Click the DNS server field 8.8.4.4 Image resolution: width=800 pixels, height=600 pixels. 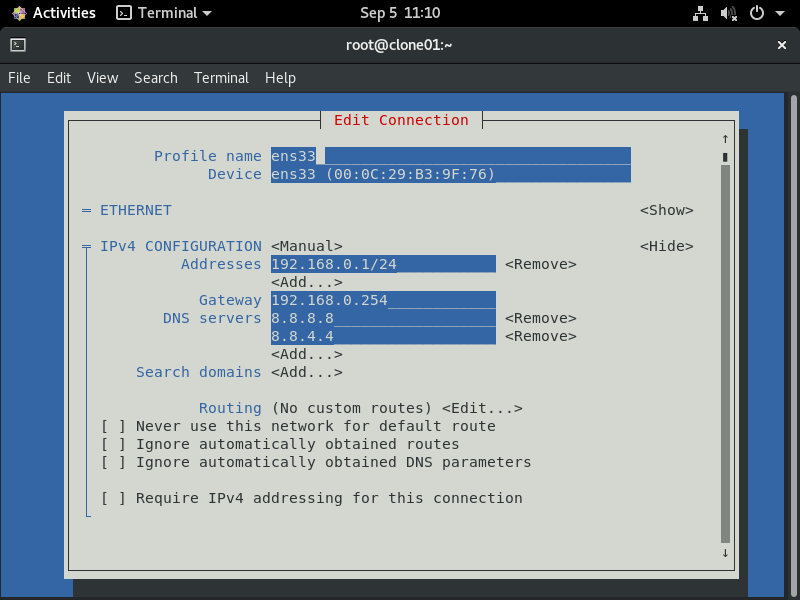tap(383, 336)
